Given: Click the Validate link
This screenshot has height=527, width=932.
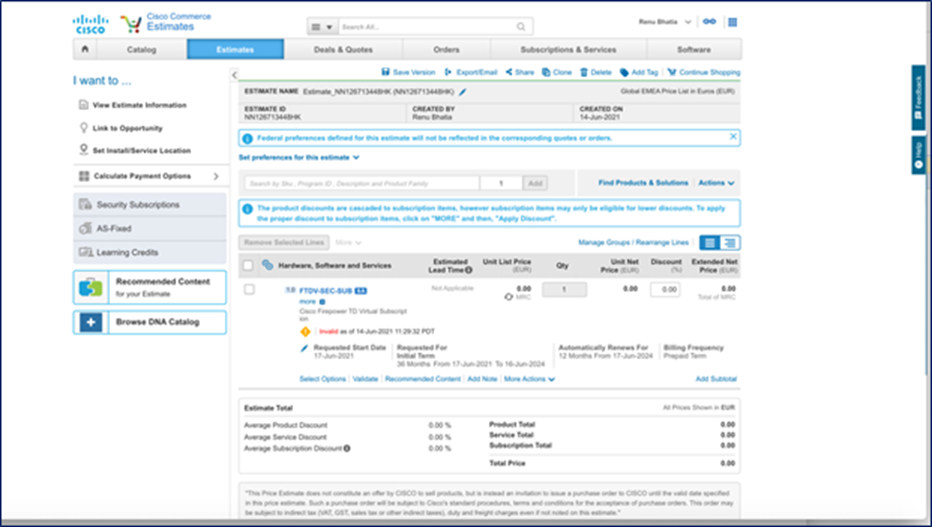Looking at the screenshot, I should point(365,379).
